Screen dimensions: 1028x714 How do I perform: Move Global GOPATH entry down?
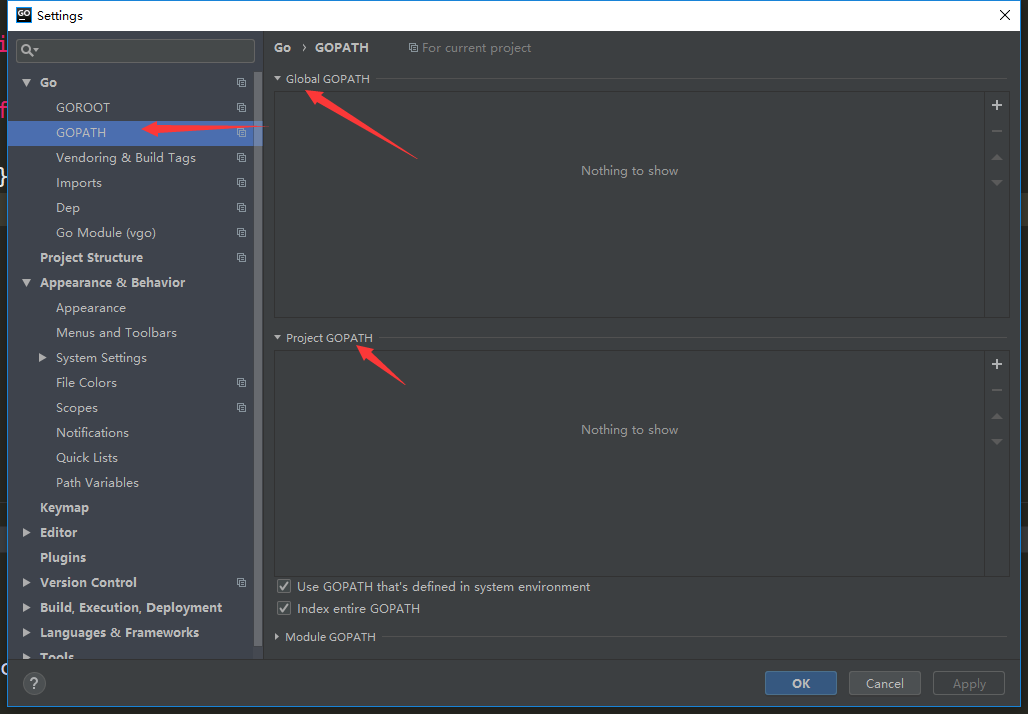[x=997, y=183]
